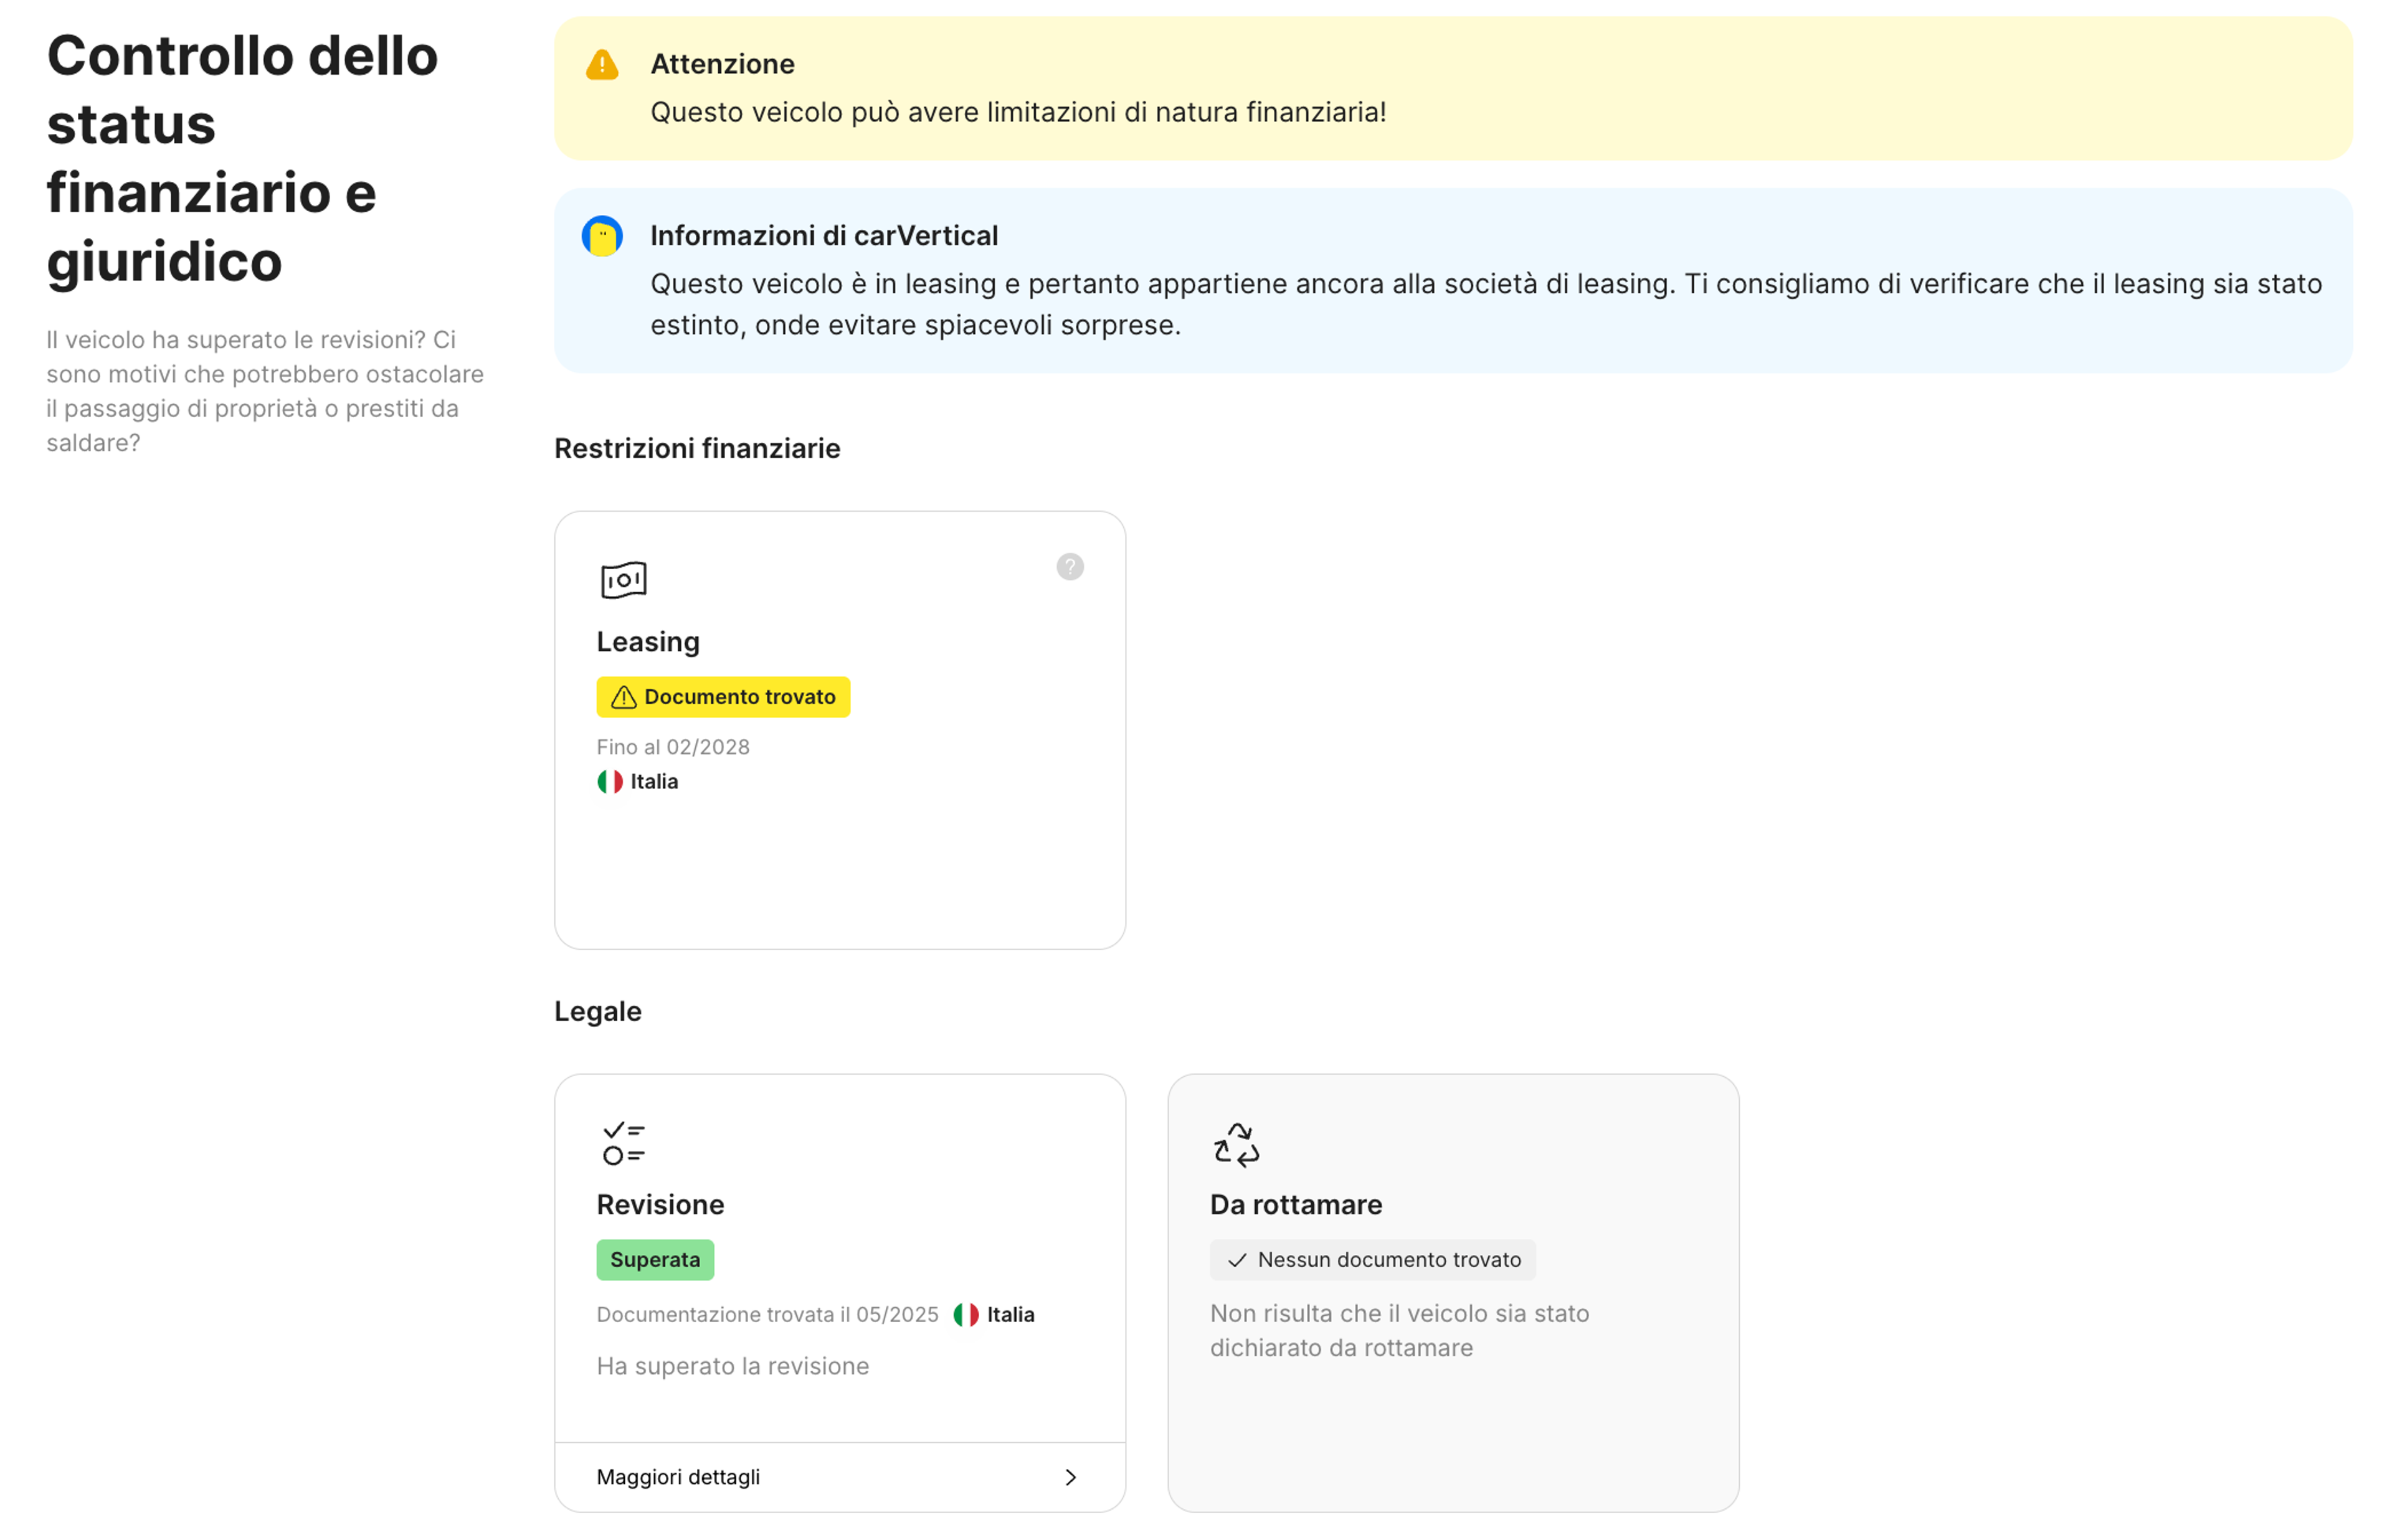The height and width of the screenshot is (1540, 2392).
Task: Click the Legale section heading
Action: pyautogui.click(x=598, y=1012)
